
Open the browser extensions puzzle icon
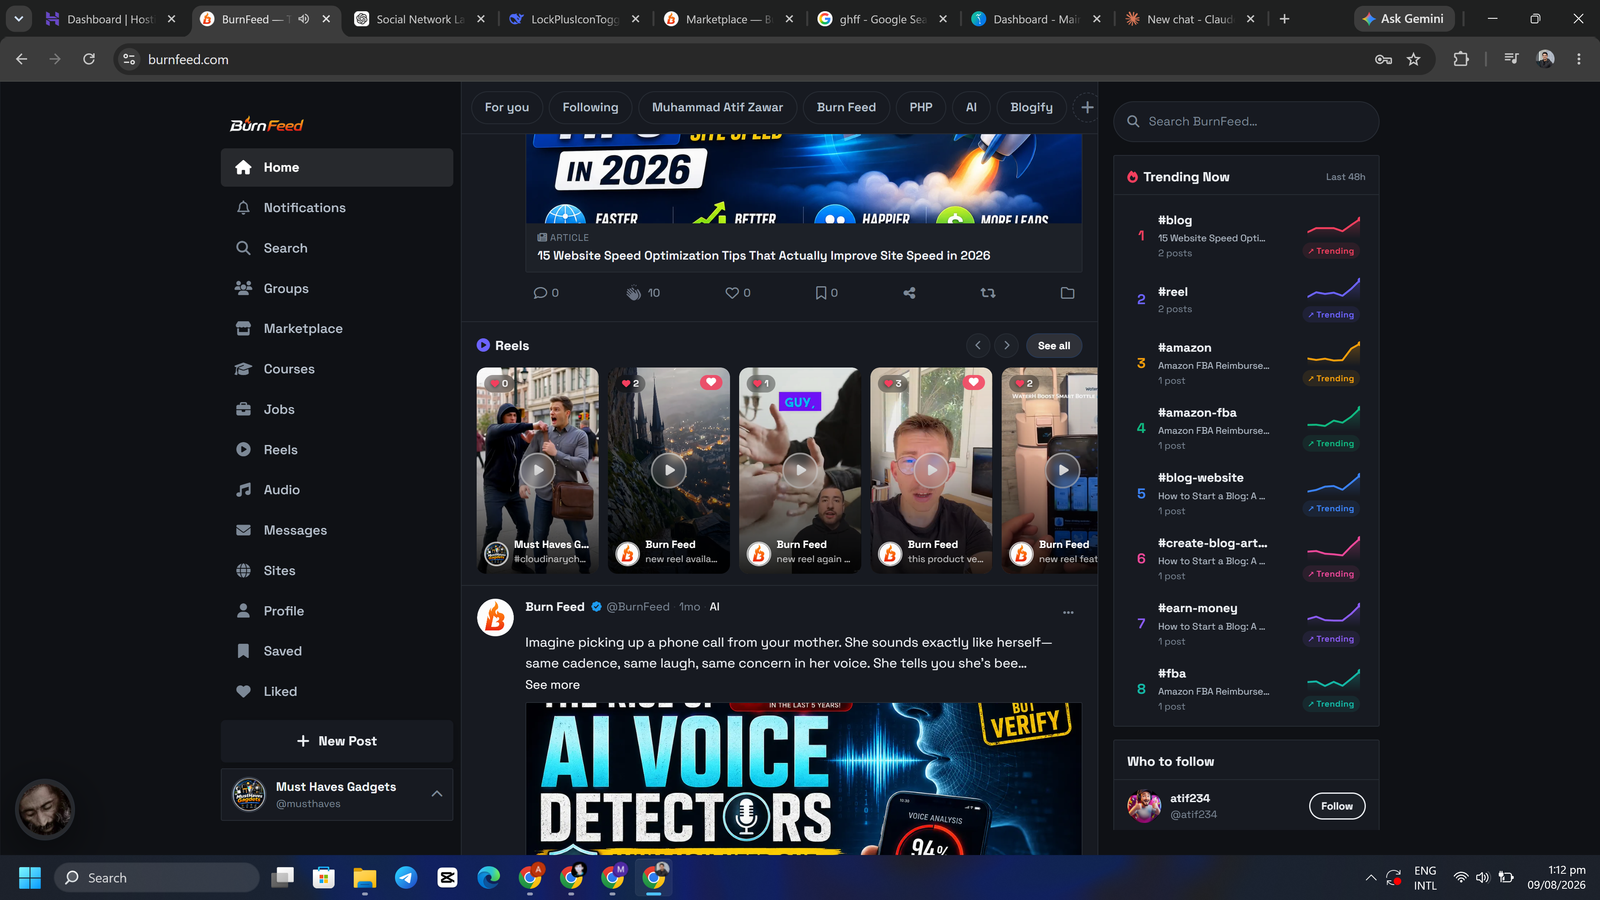pos(1461,60)
